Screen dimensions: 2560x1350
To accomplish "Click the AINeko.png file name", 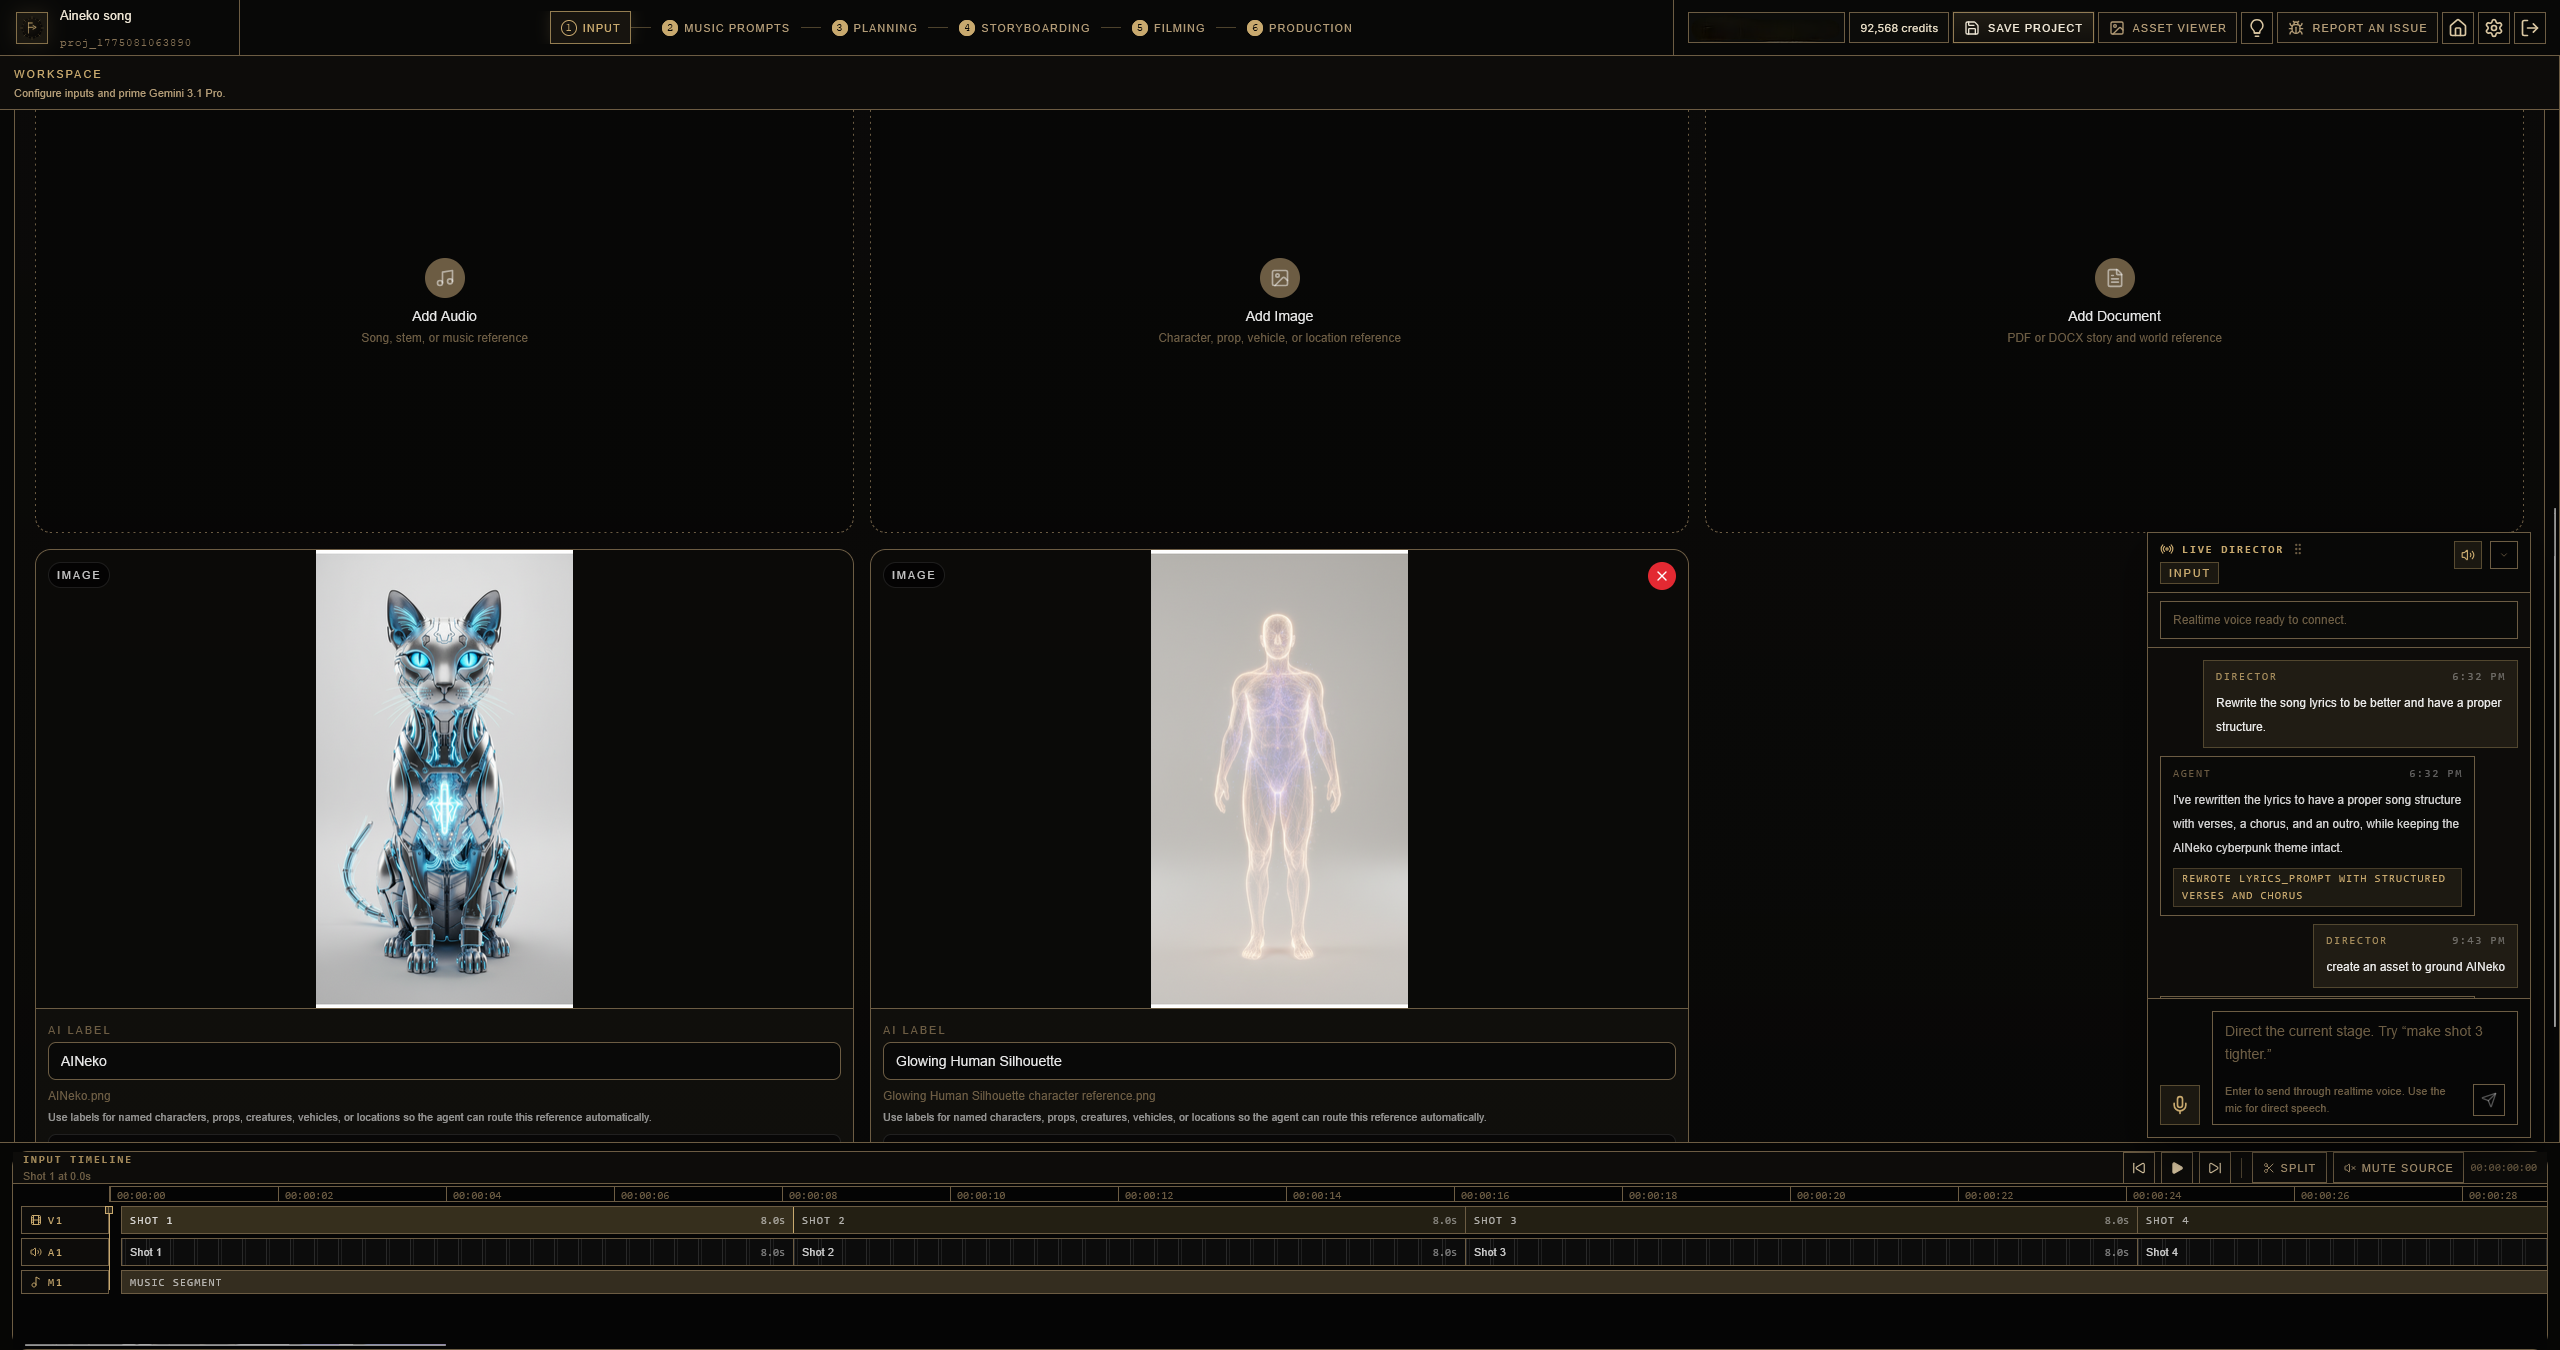I will 79,1096.
